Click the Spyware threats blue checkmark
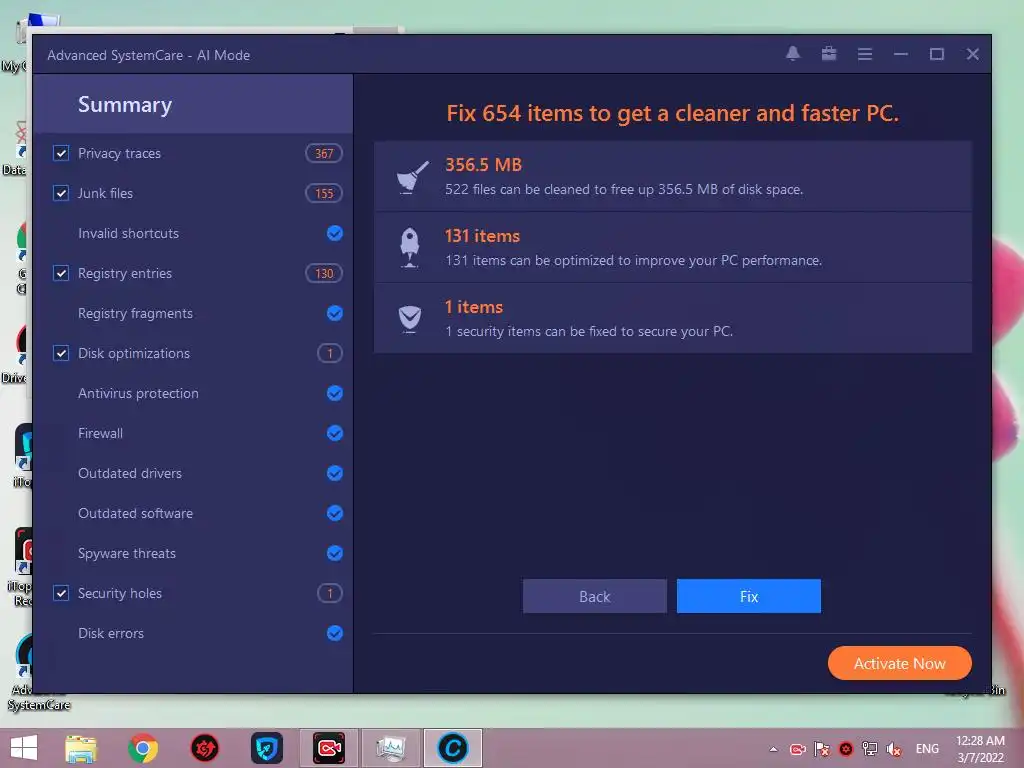The width and height of the screenshot is (1024, 768). [x=334, y=553]
